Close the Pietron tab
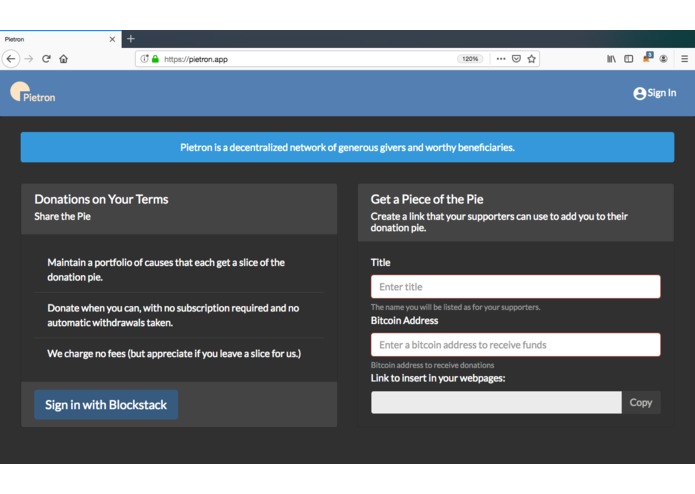The image size is (695, 494). pyautogui.click(x=112, y=39)
